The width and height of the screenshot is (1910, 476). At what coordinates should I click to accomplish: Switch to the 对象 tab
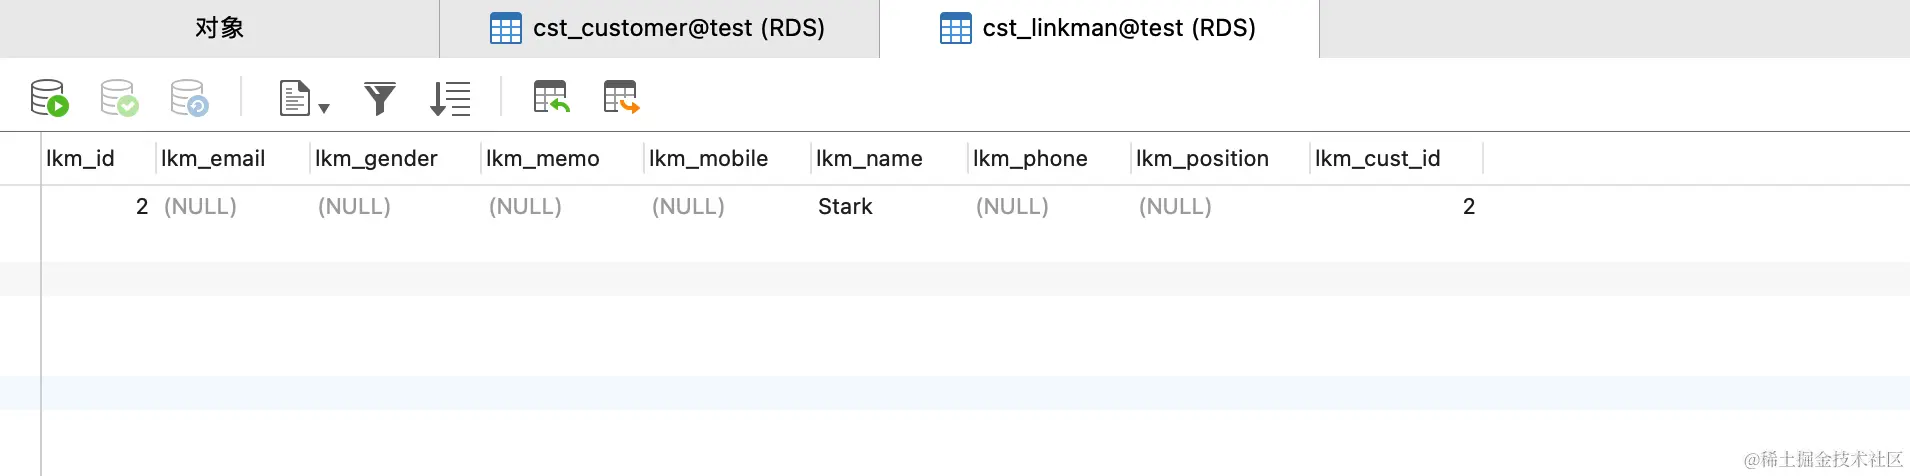tap(220, 28)
